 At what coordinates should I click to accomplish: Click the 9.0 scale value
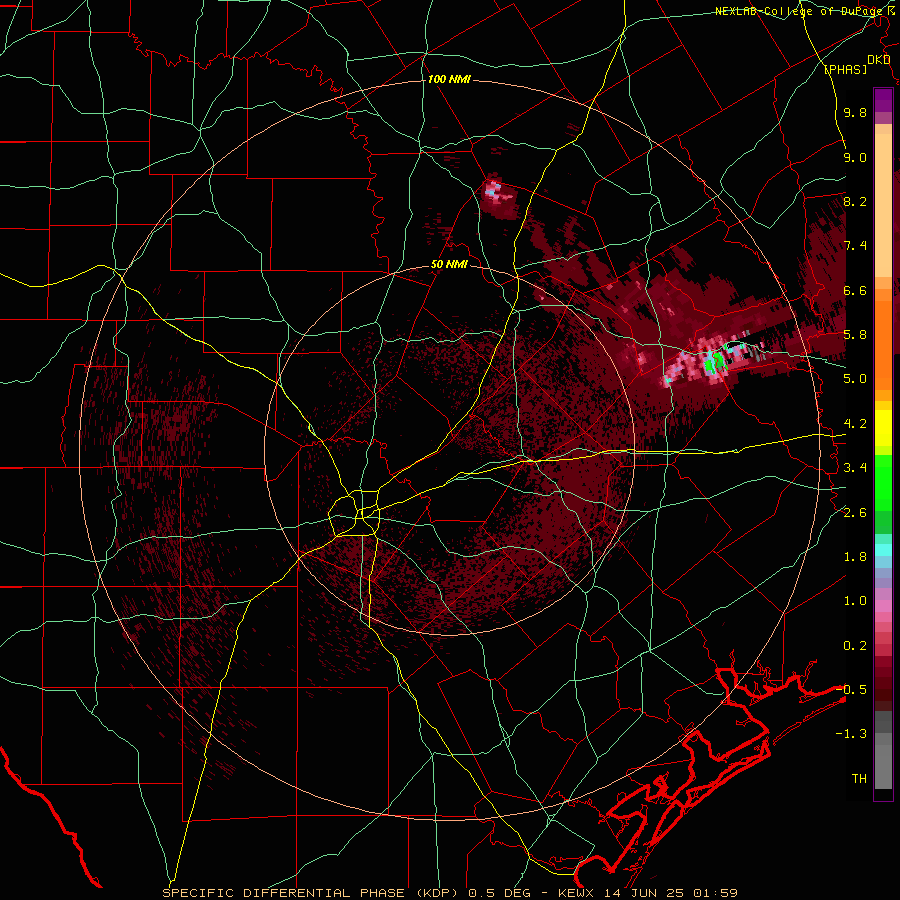855,157
